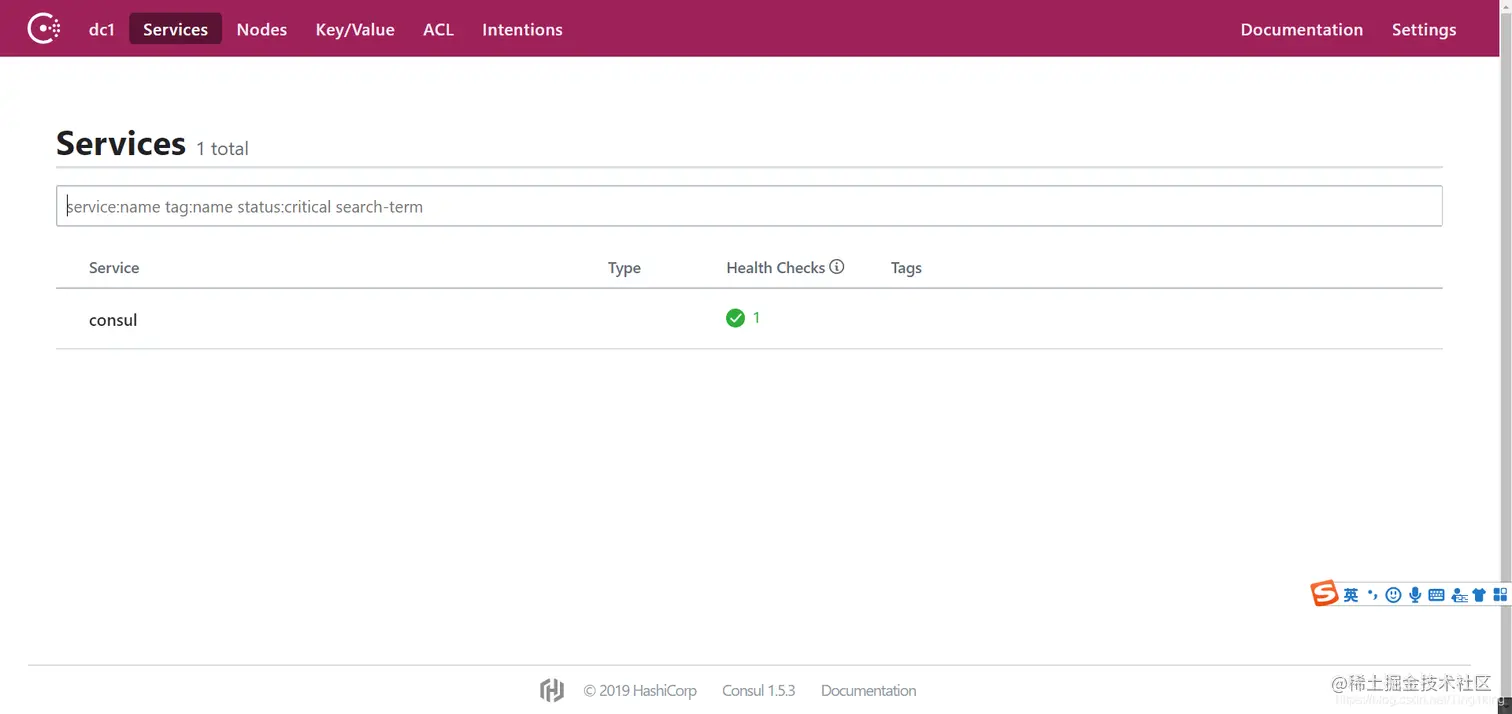
Task: Go to the ACL tab
Action: (x=438, y=29)
